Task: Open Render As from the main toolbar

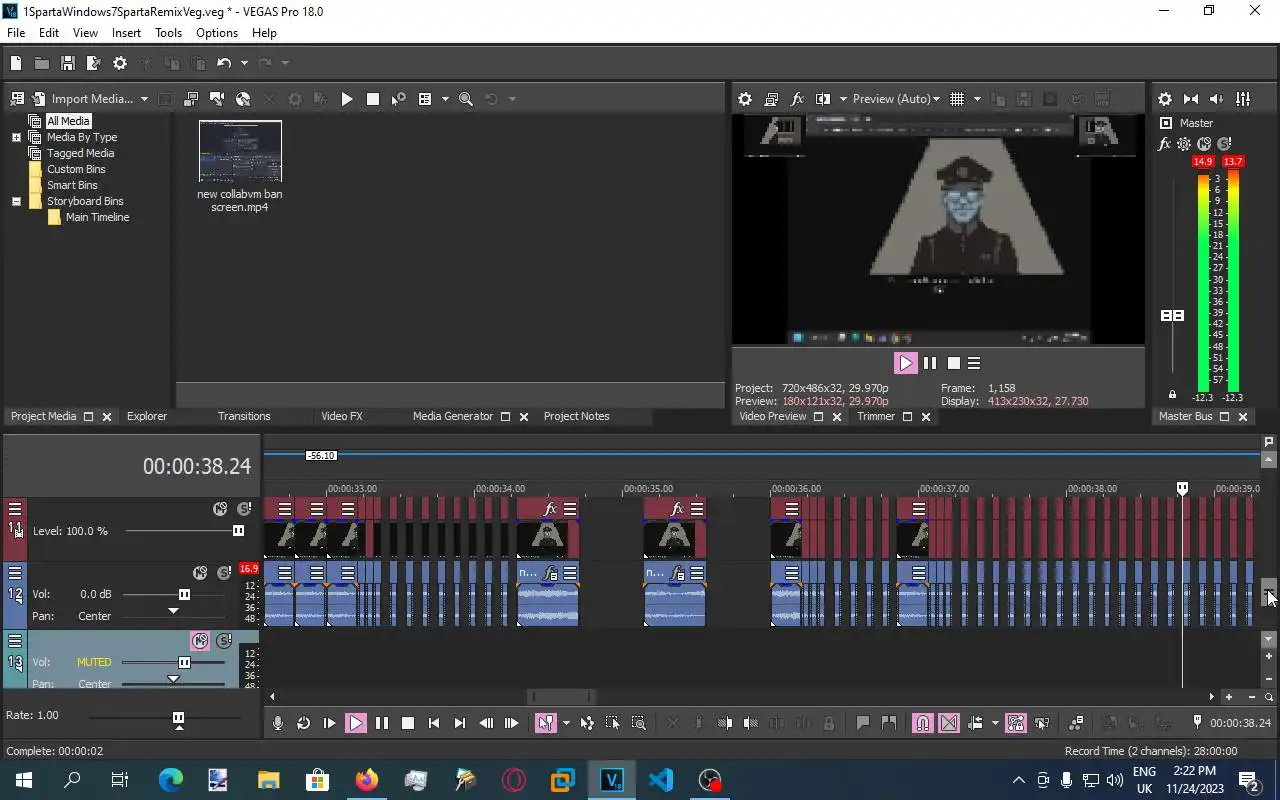Action: click(x=94, y=63)
